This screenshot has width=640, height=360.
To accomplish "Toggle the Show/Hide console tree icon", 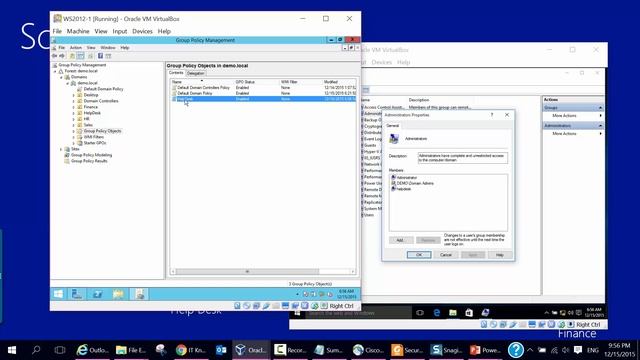I will [81, 56].
